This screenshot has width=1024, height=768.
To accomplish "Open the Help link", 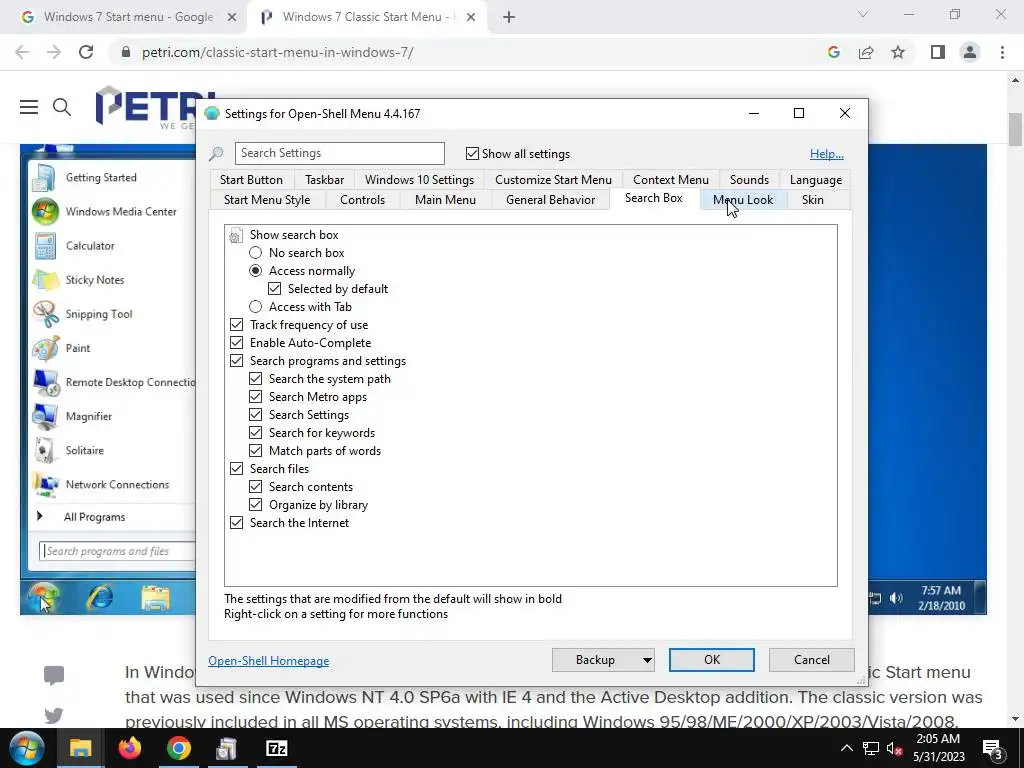I will pyautogui.click(x=827, y=154).
